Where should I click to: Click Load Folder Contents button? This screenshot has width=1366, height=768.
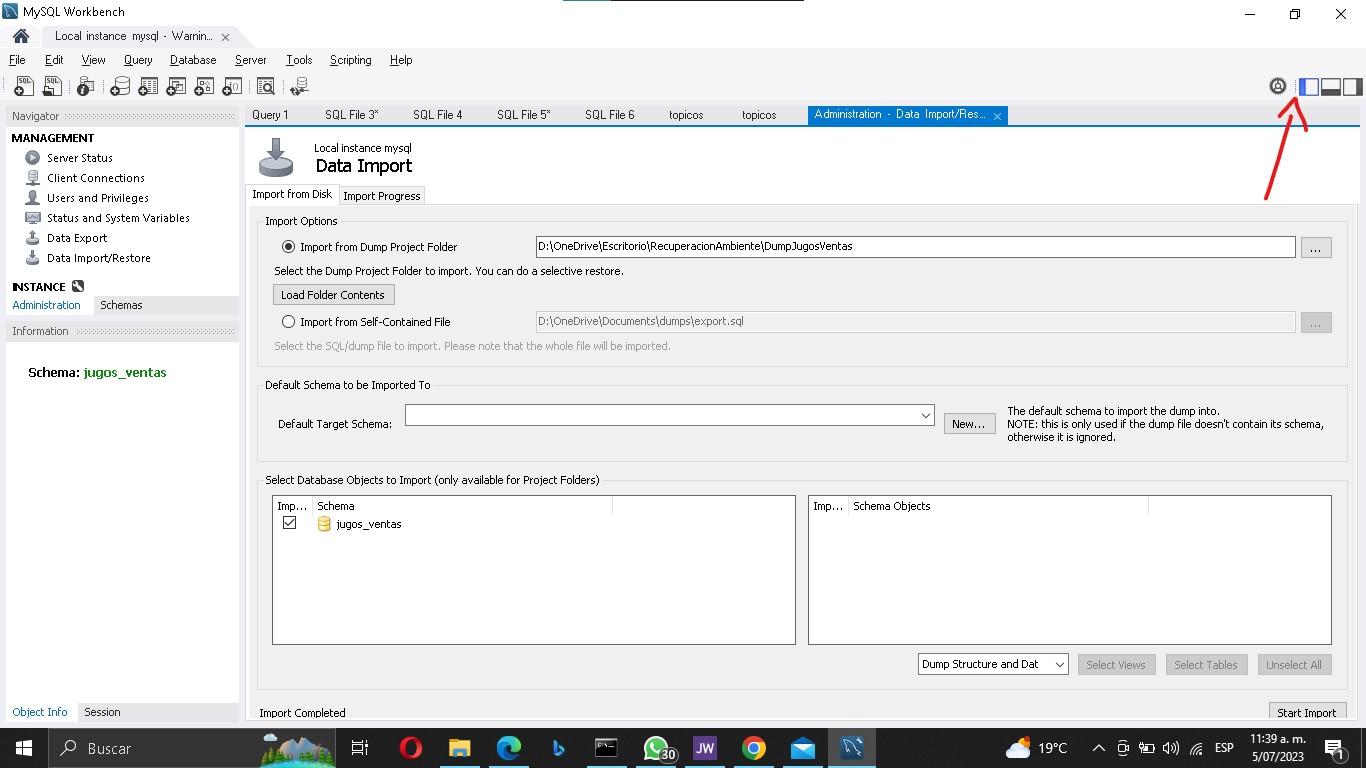pos(333,295)
